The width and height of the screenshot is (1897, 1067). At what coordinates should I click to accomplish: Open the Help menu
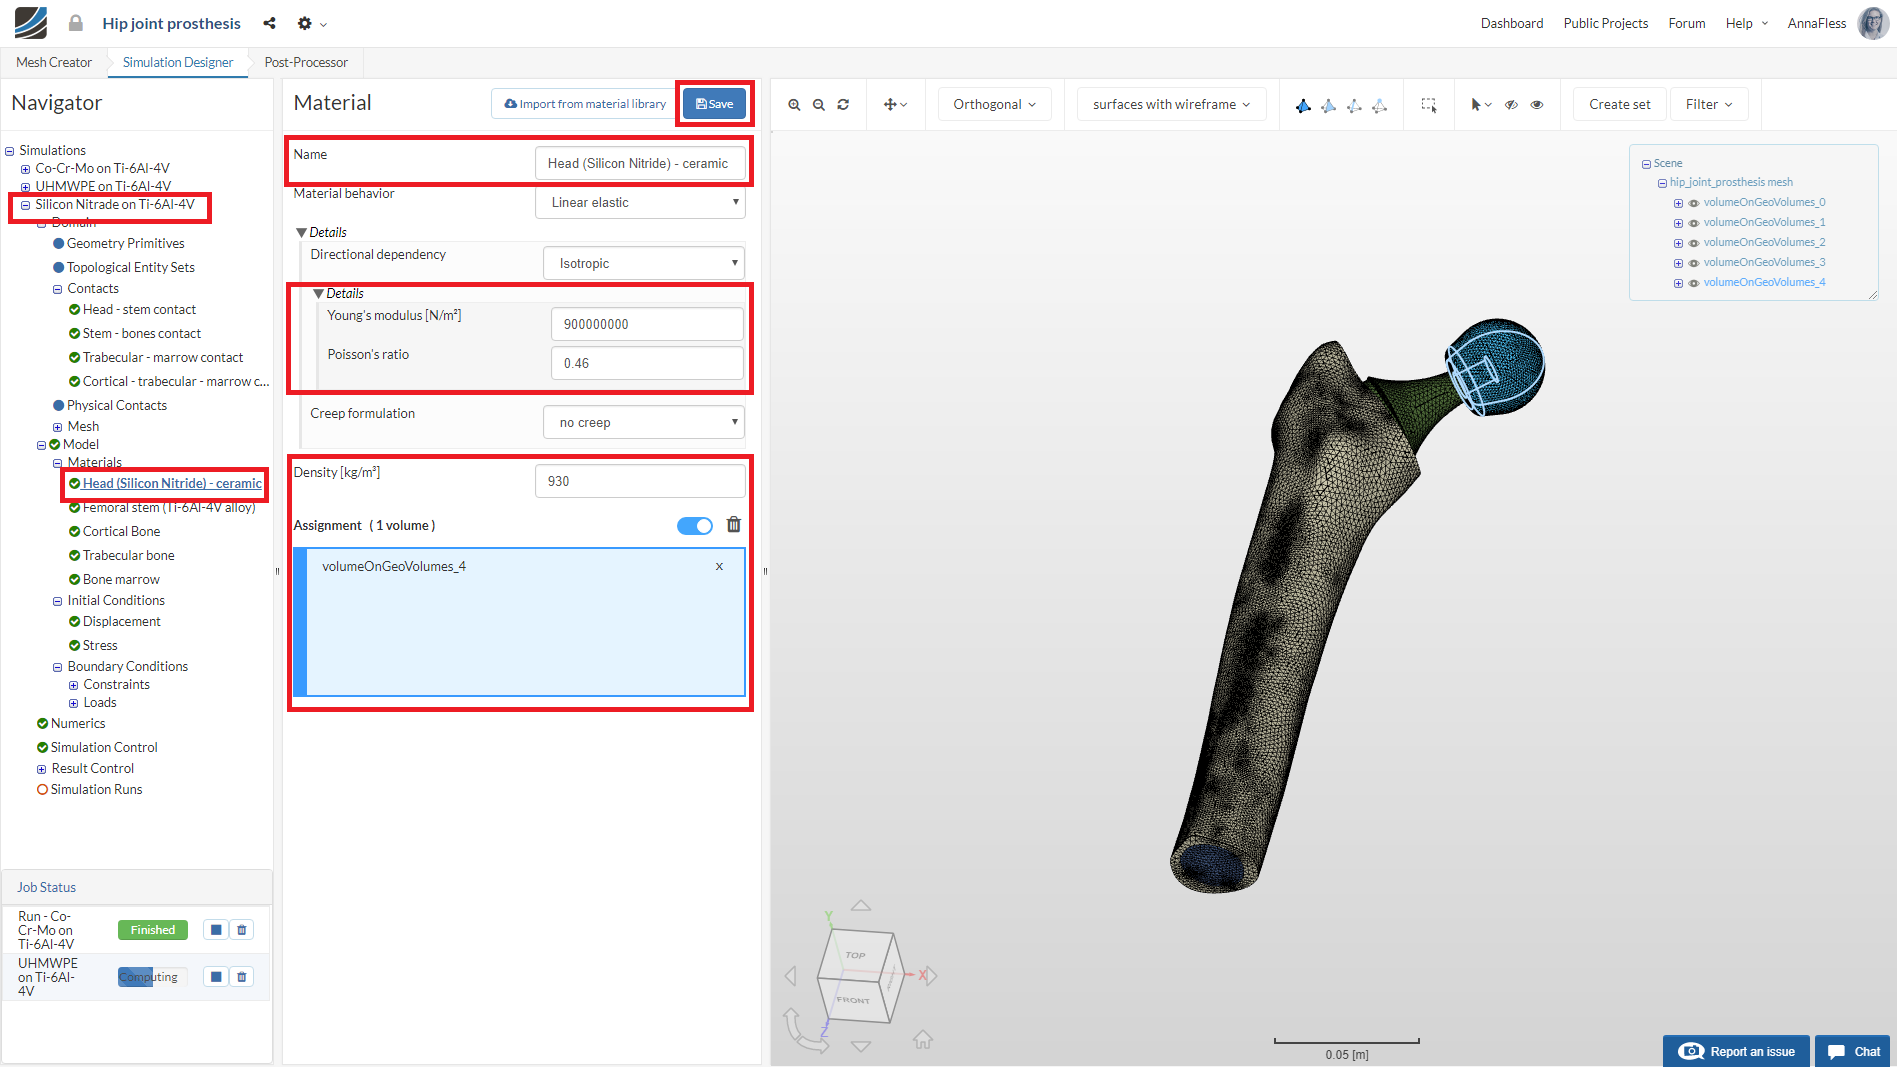tap(1746, 23)
